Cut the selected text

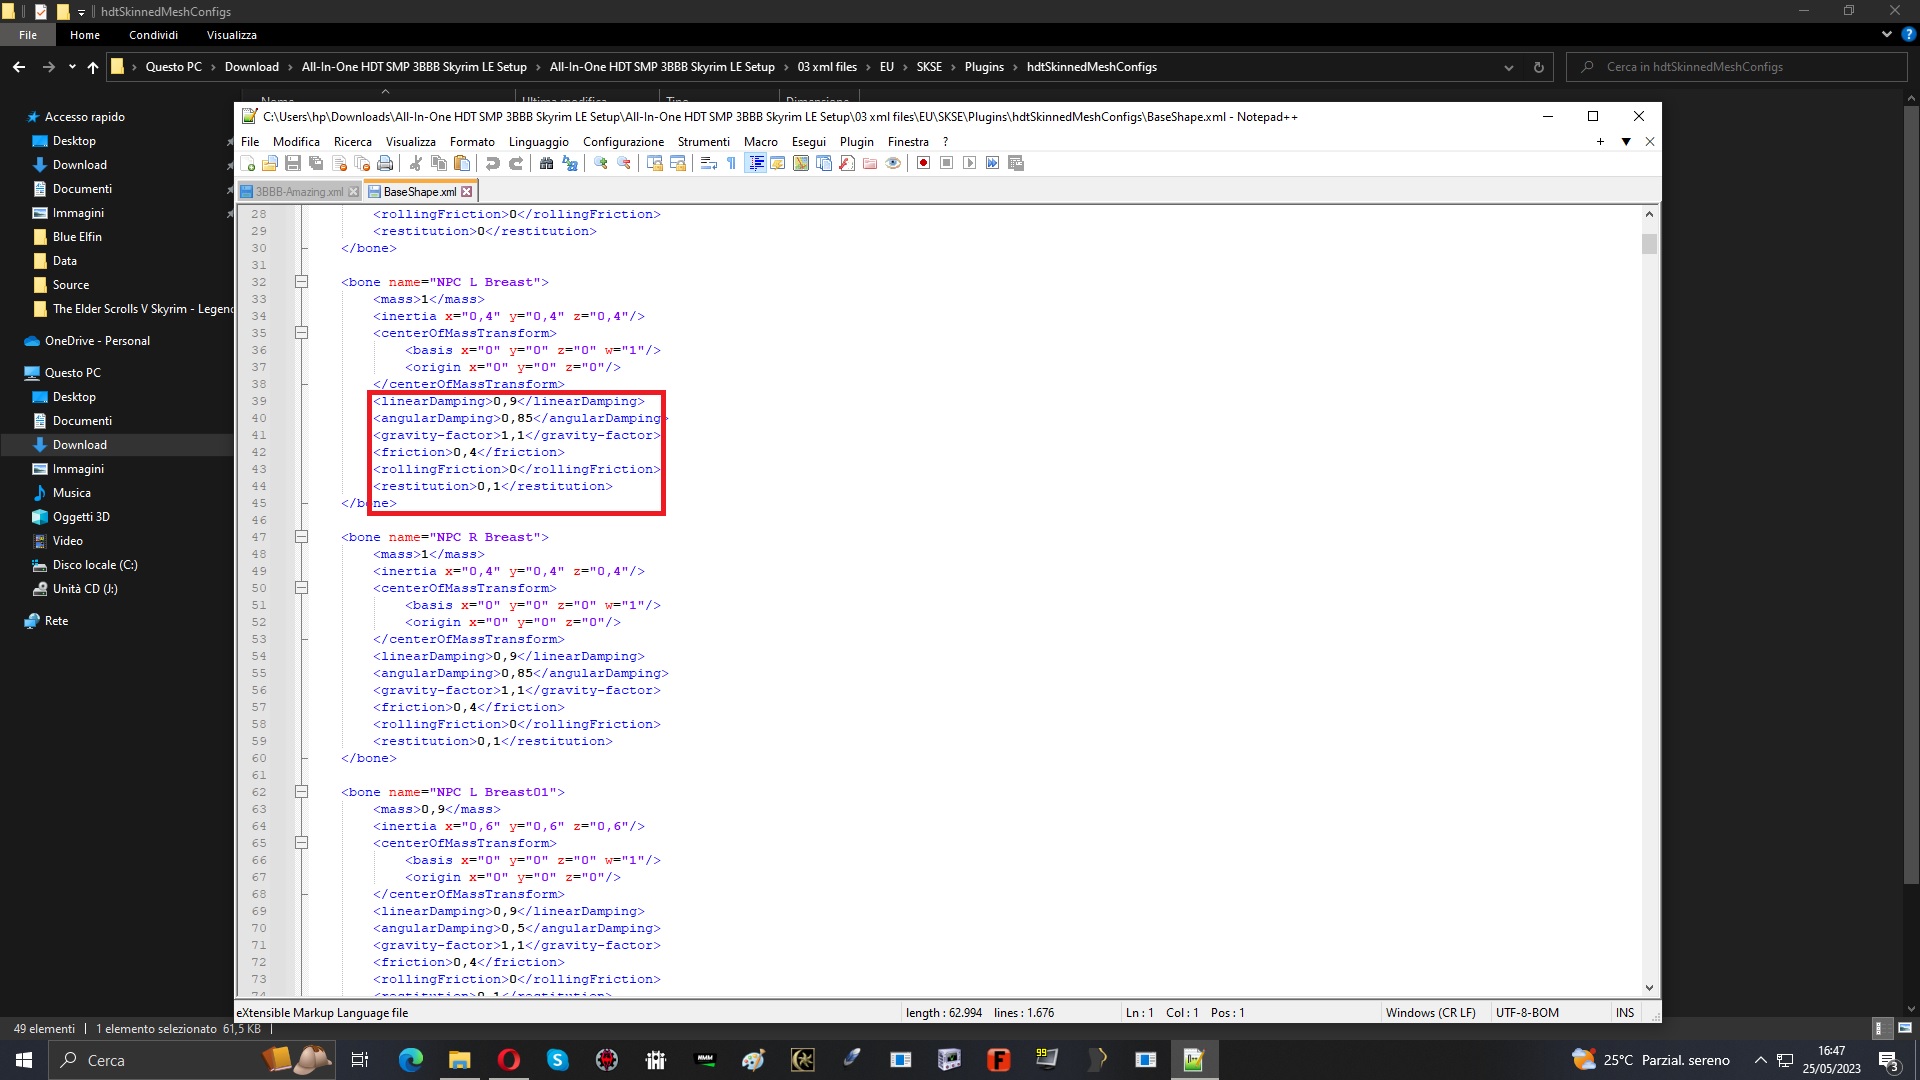click(x=415, y=164)
